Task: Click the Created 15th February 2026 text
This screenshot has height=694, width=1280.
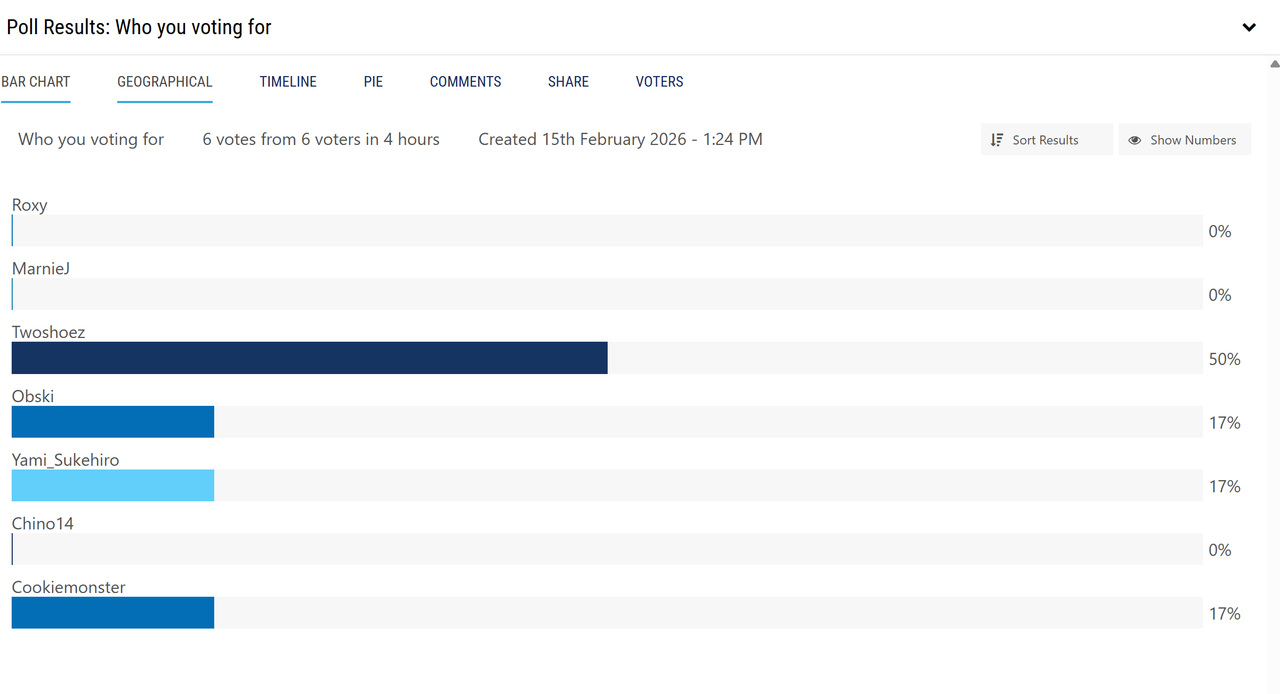Action: pyautogui.click(x=620, y=139)
